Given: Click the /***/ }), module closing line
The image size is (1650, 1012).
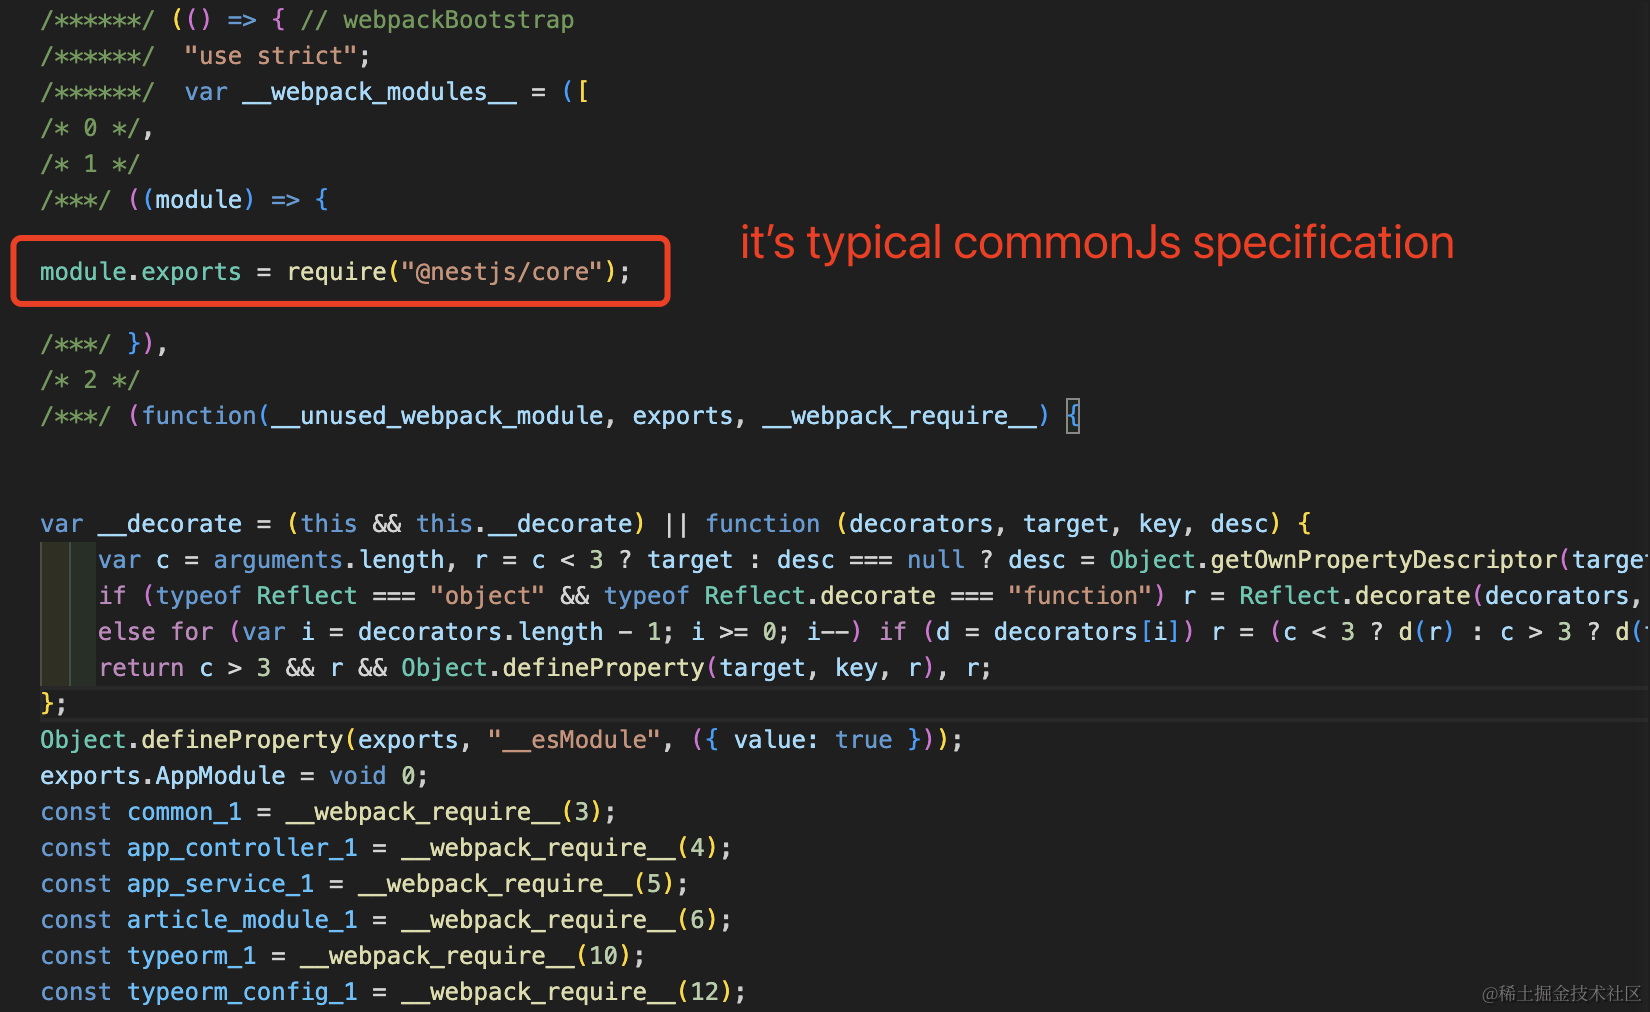Looking at the screenshot, I should [104, 344].
